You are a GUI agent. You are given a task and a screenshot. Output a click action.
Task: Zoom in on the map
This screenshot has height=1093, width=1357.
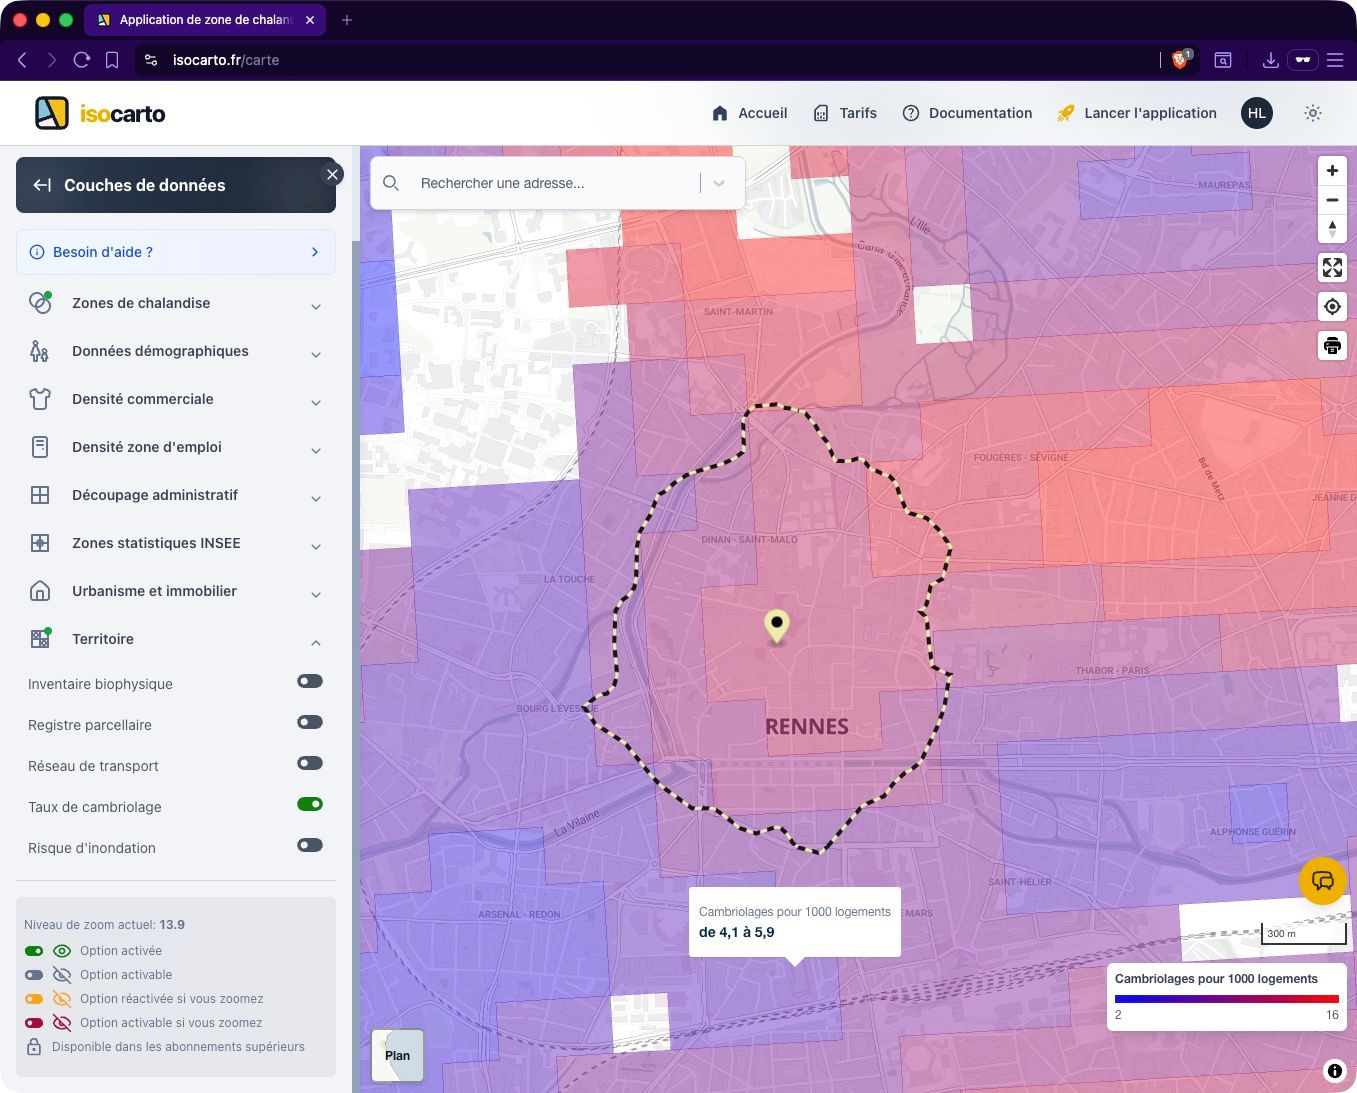tap(1332, 171)
